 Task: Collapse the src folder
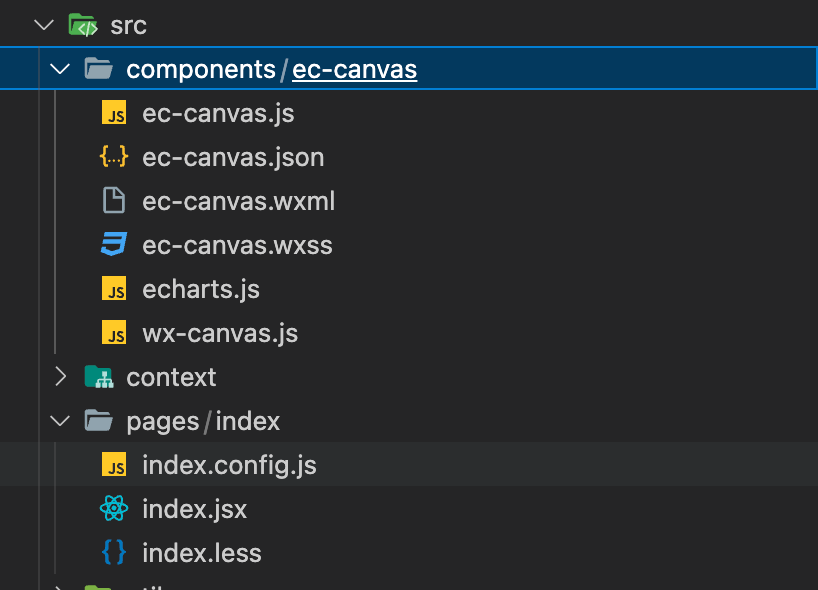pos(43,24)
